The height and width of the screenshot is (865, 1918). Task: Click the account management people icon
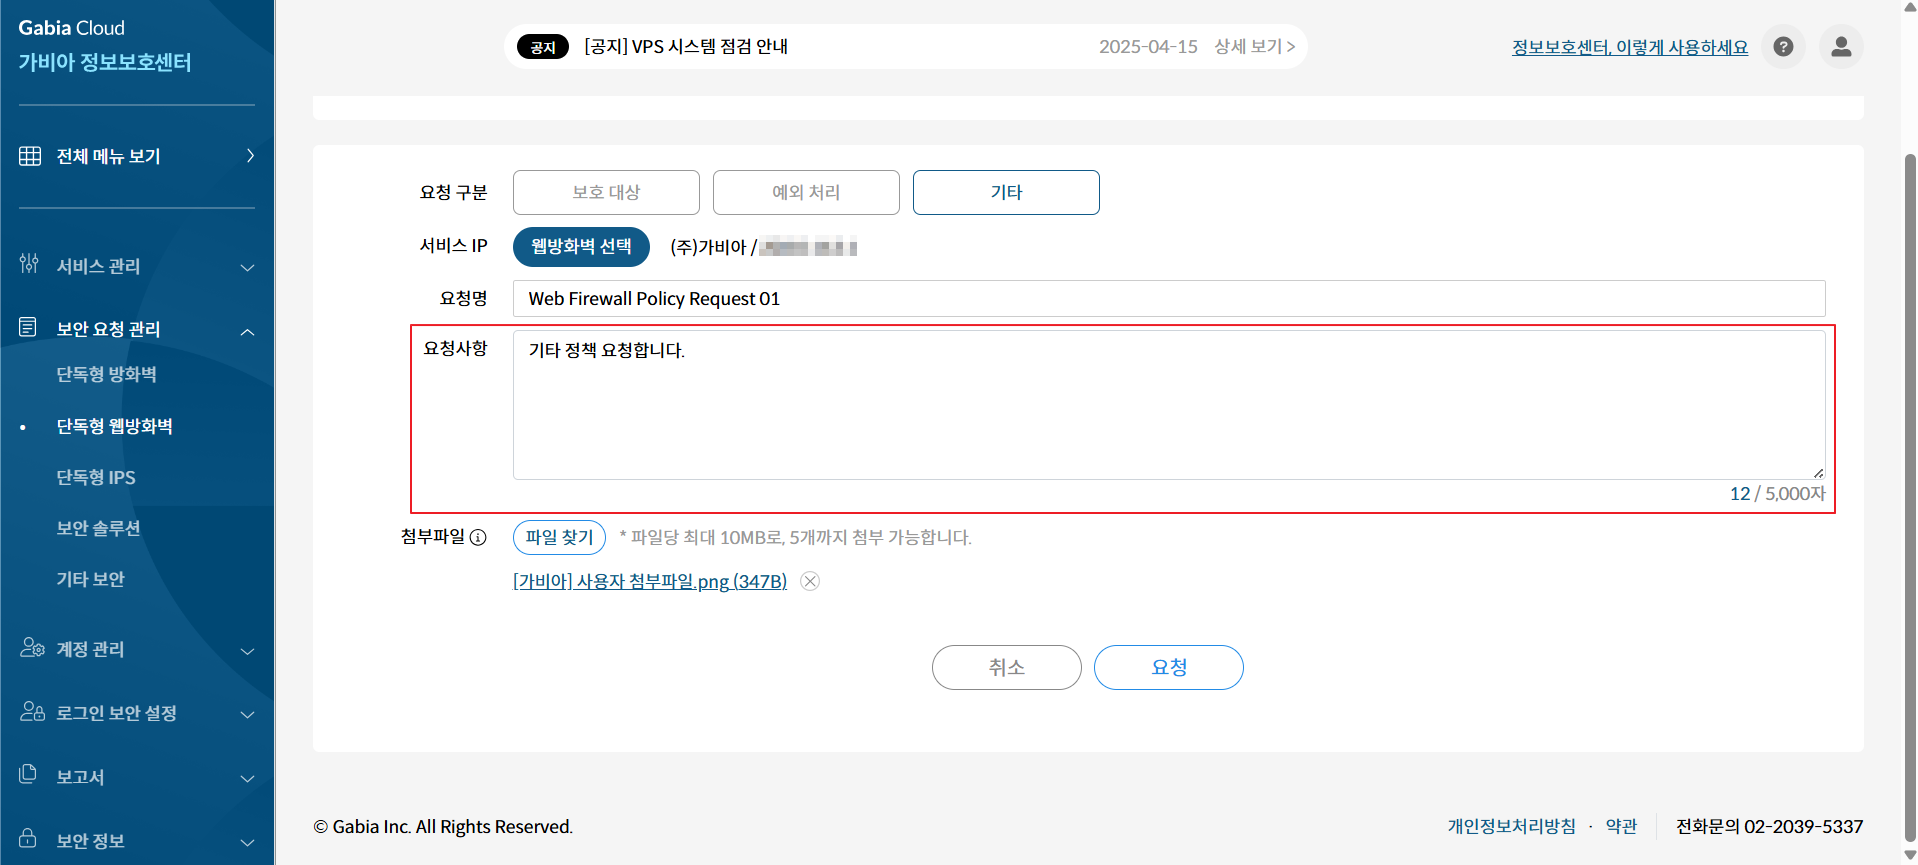[32, 648]
